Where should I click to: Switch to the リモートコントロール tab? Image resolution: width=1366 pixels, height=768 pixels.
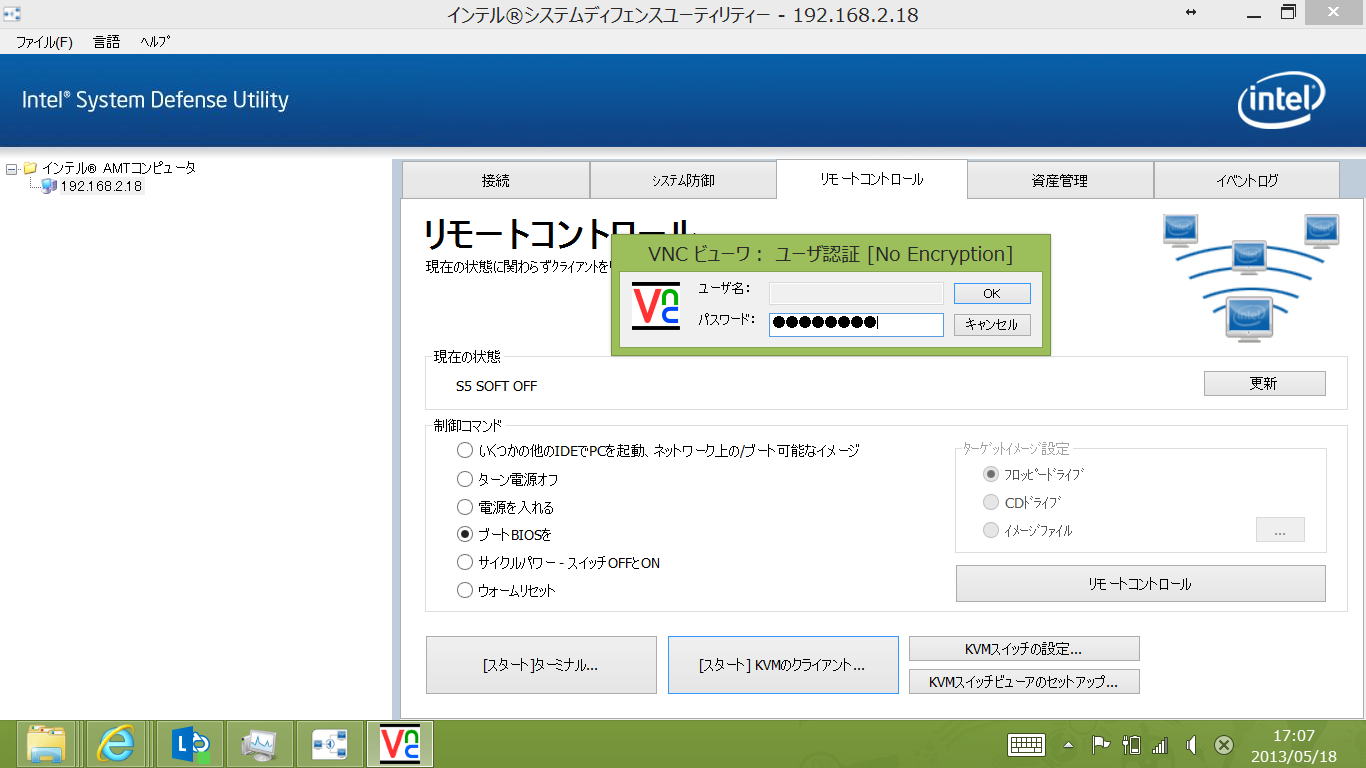pyautogui.click(x=872, y=179)
